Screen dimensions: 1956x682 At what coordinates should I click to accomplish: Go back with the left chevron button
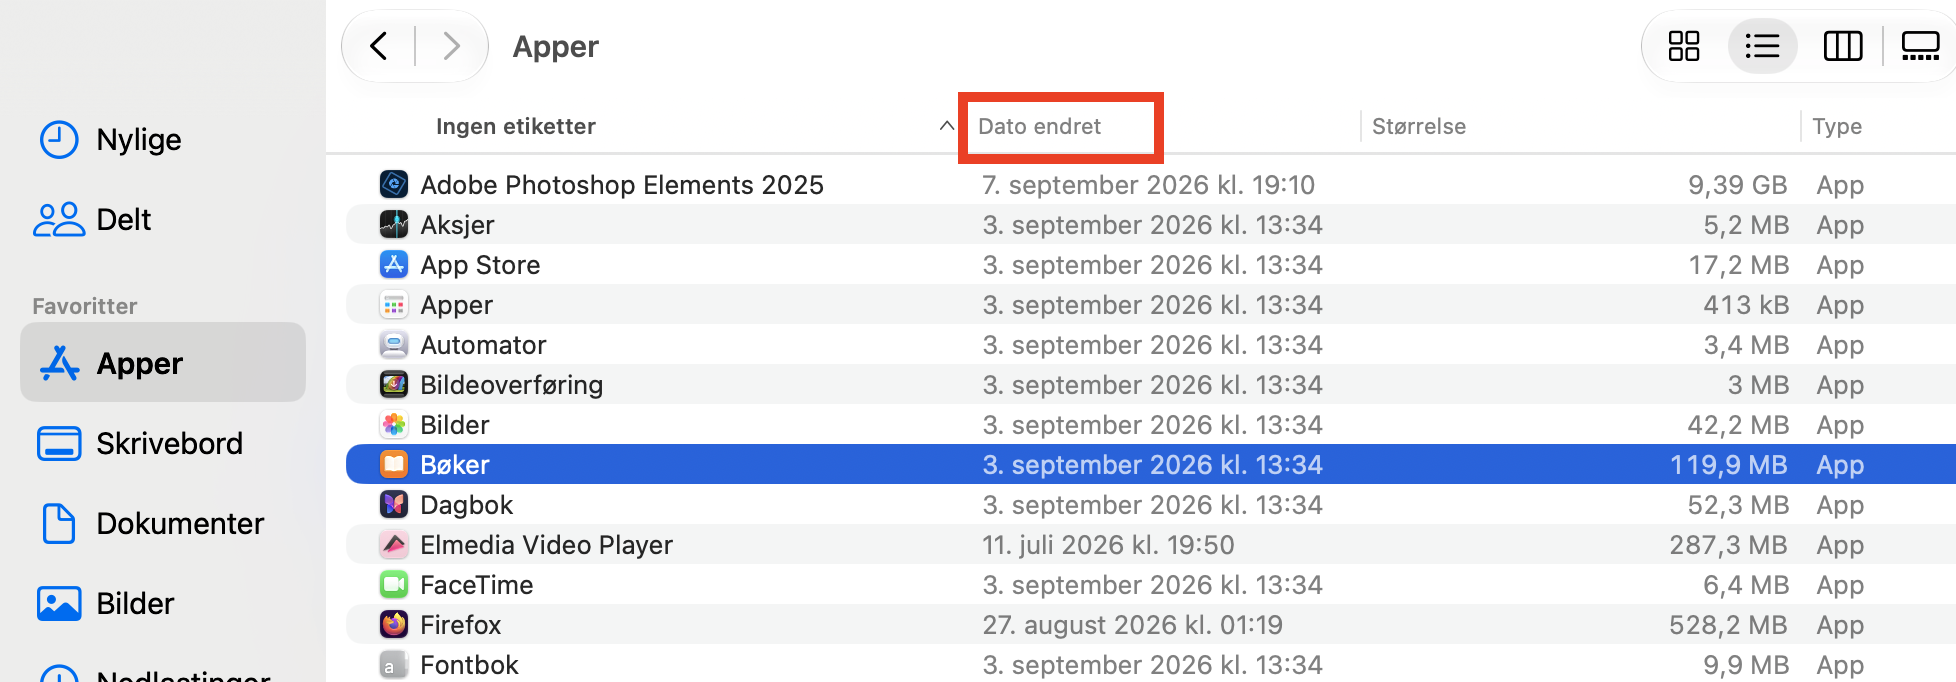(379, 46)
